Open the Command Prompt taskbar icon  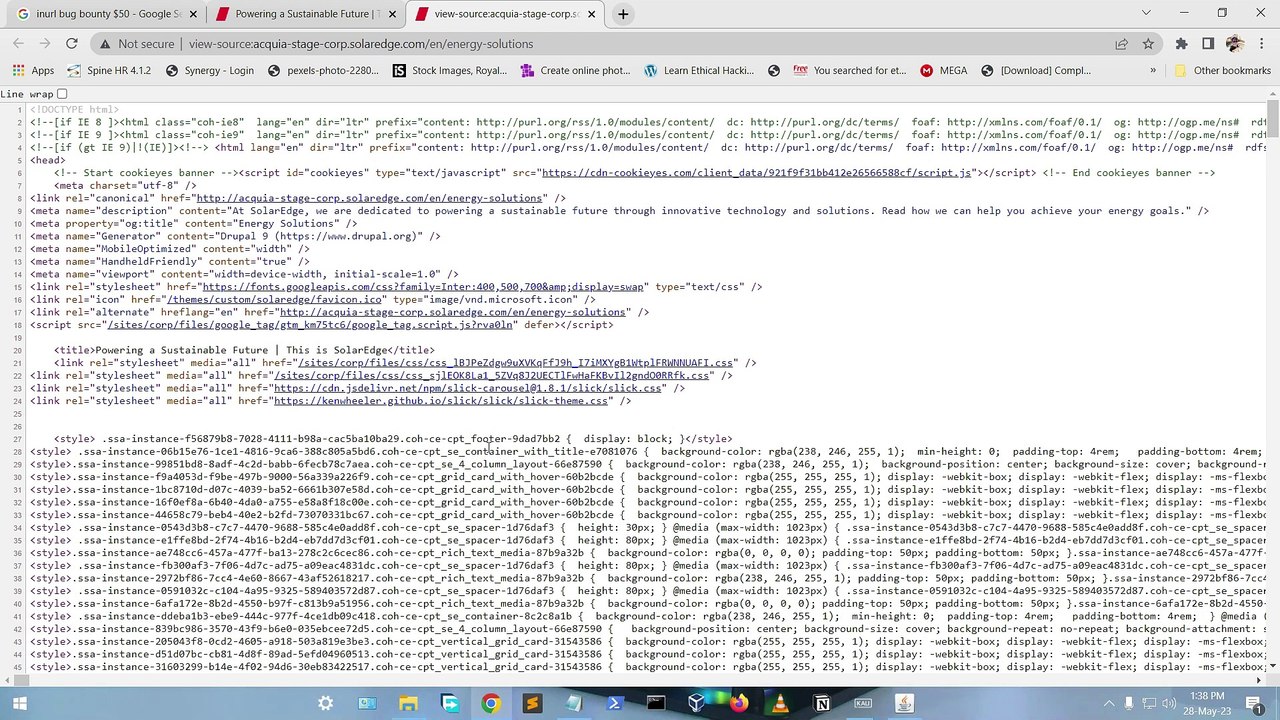655,703
